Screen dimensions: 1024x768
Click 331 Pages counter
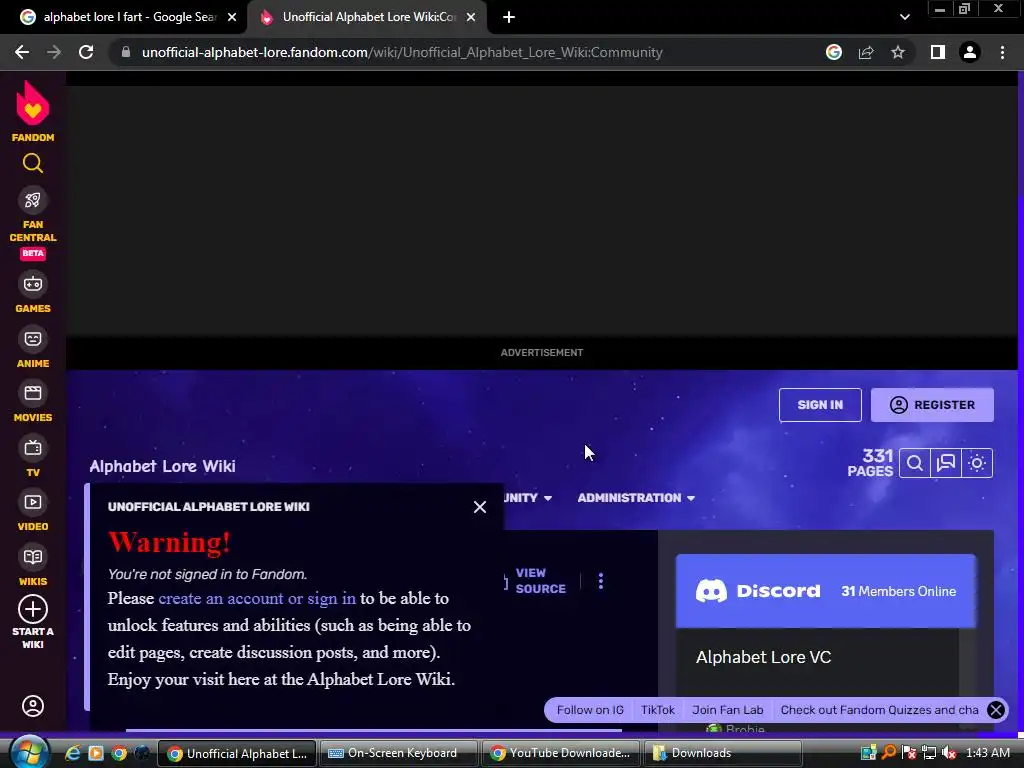click(870, 463)
